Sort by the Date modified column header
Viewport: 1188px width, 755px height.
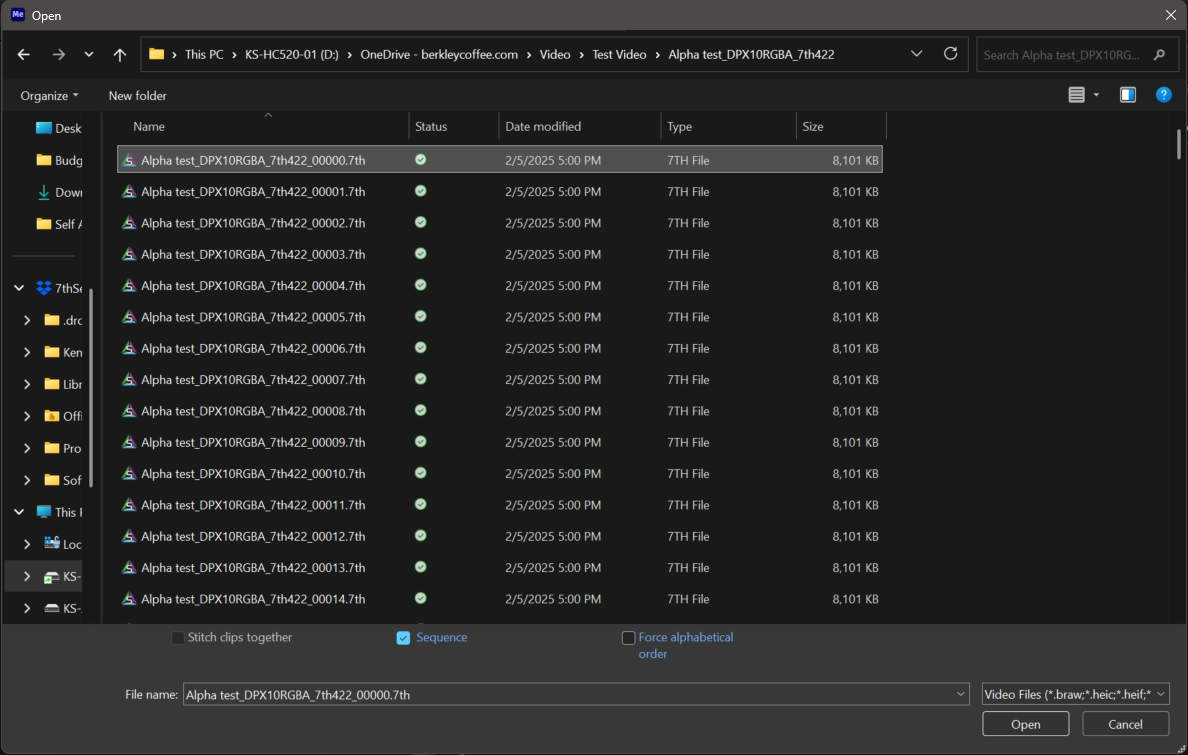click(x=543, y=127)
